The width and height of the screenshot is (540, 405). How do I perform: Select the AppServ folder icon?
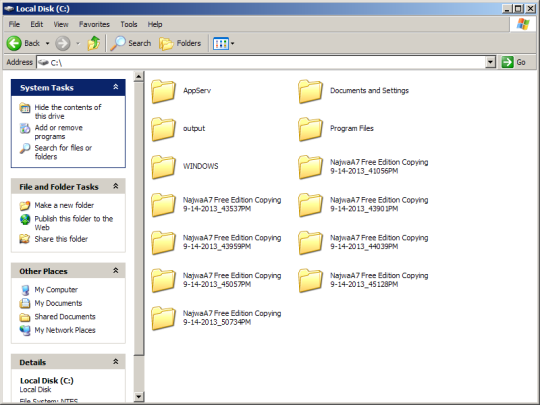[163, 91]
